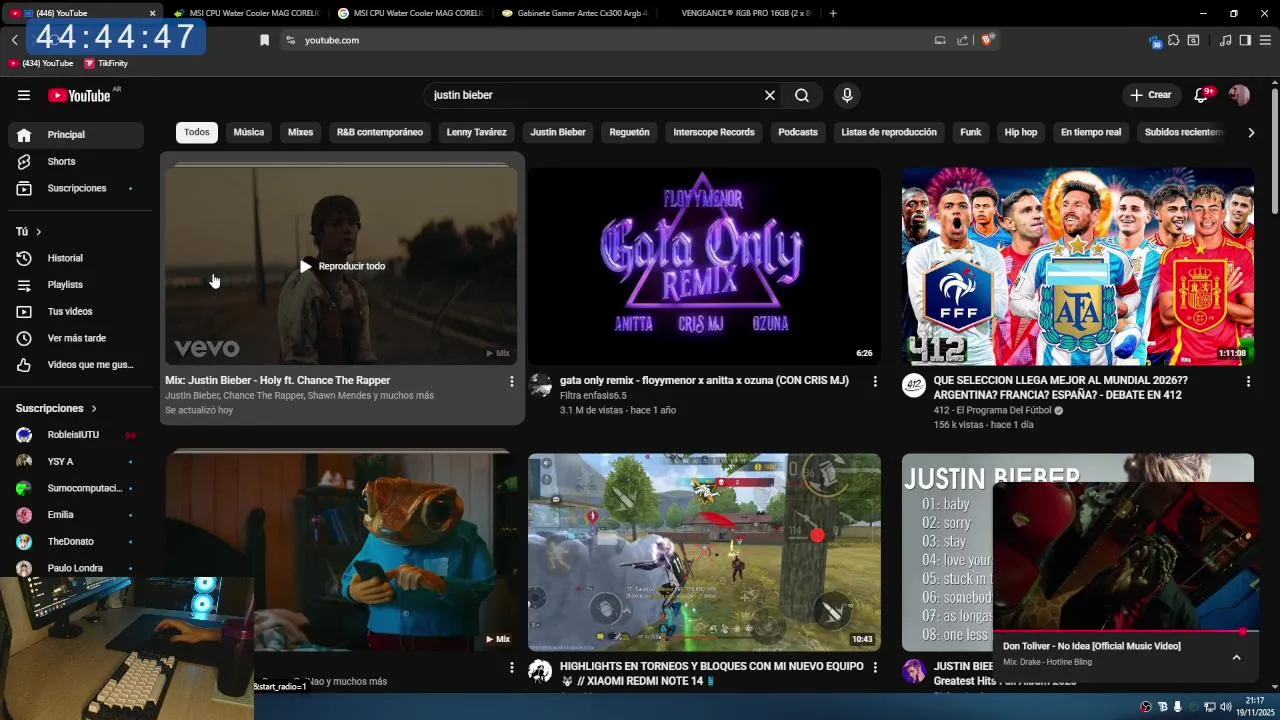Screen dimensions: 1280x720
Task: Click the share page icon in address bar
Action: pos(962,40)
